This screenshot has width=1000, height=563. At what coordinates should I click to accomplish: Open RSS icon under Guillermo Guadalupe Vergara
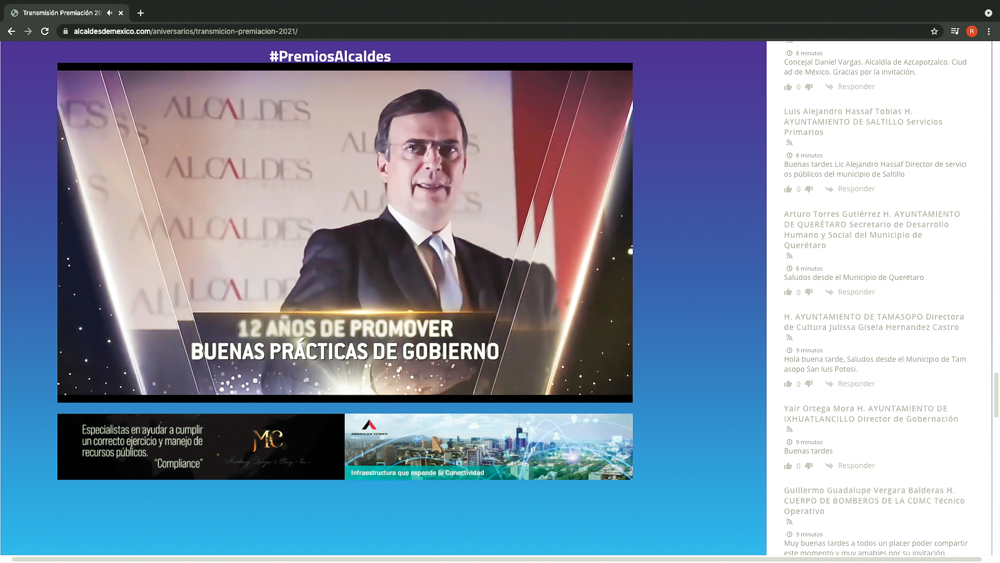[789, 522]
